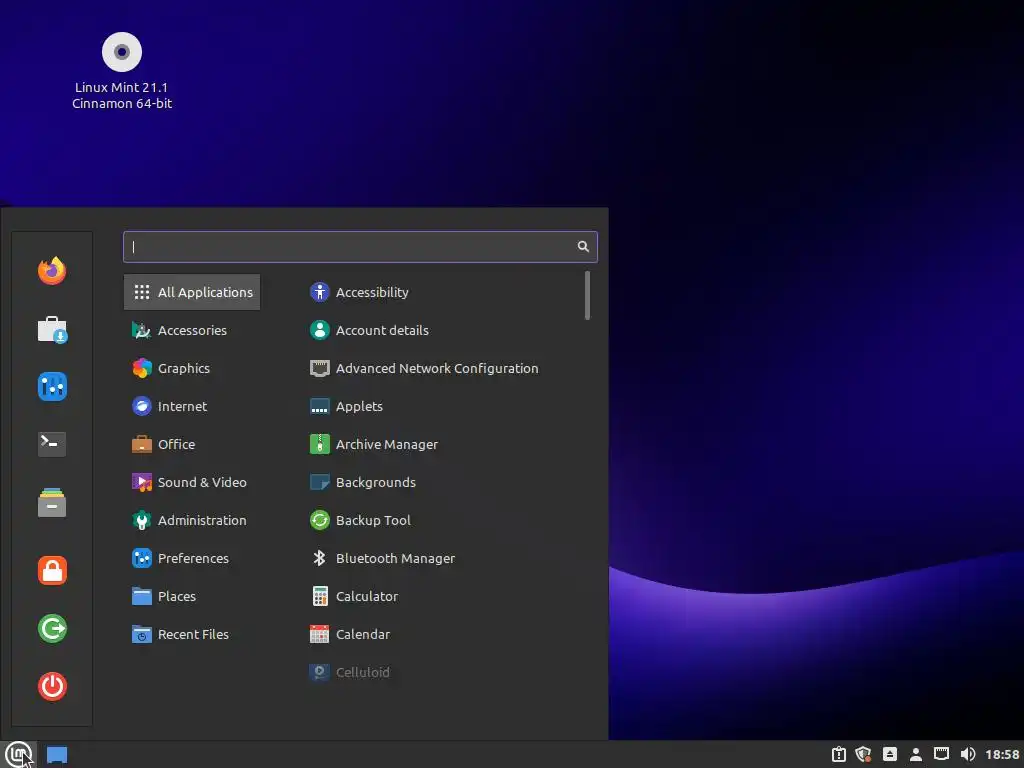This screenshot has width=1024, height=768.
Task: Select the All Applications category
Action: (x=192, y=292)
